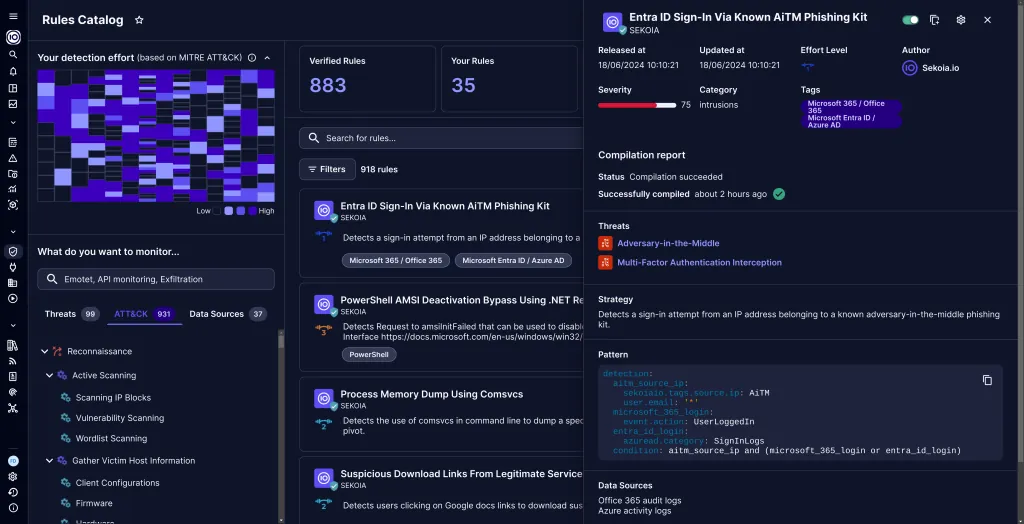The image size is (1024, 524).
Task: Open Multi-Factor Authentication Interception link
Action: [x=699, y=263]
